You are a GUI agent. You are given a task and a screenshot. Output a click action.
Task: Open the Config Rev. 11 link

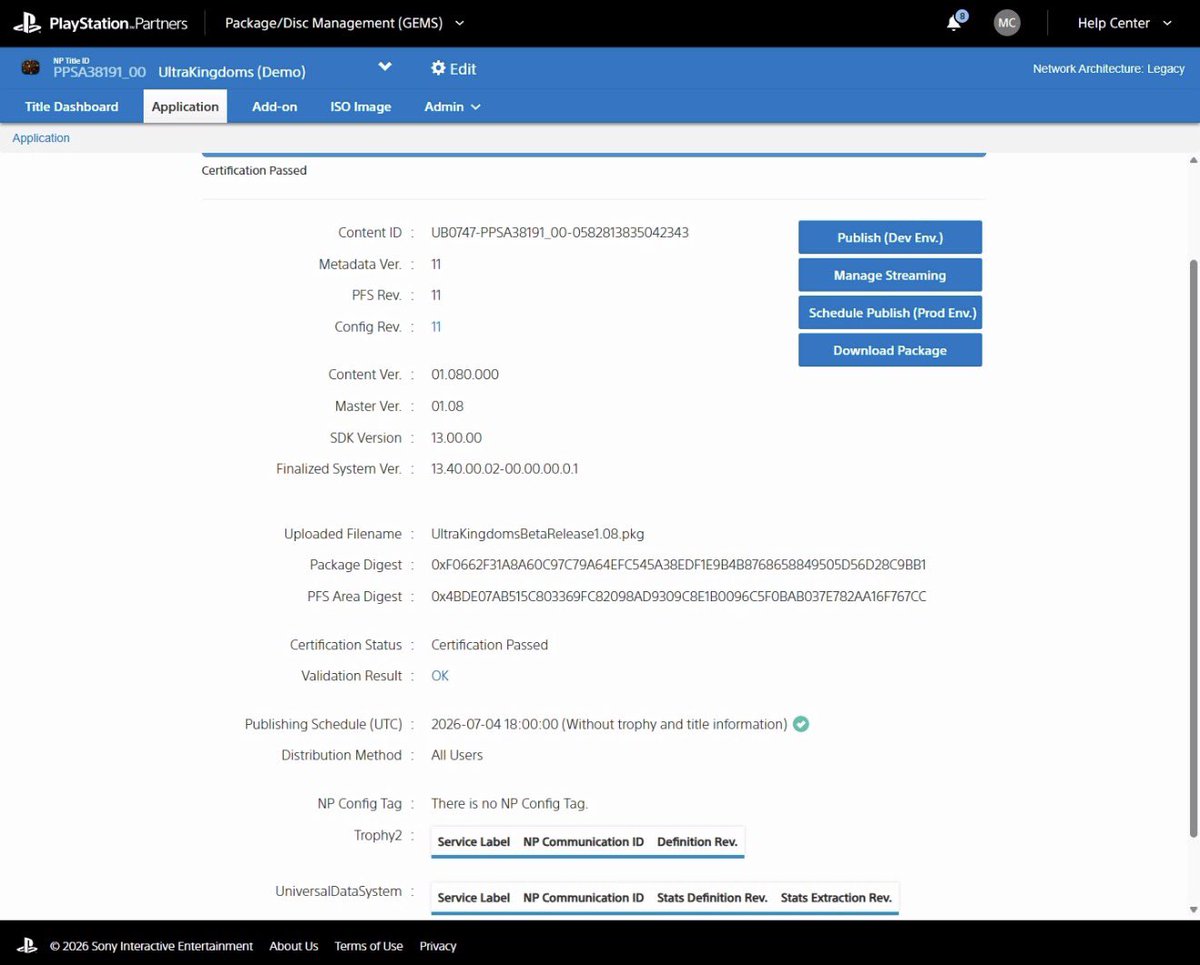coord(436,327)
